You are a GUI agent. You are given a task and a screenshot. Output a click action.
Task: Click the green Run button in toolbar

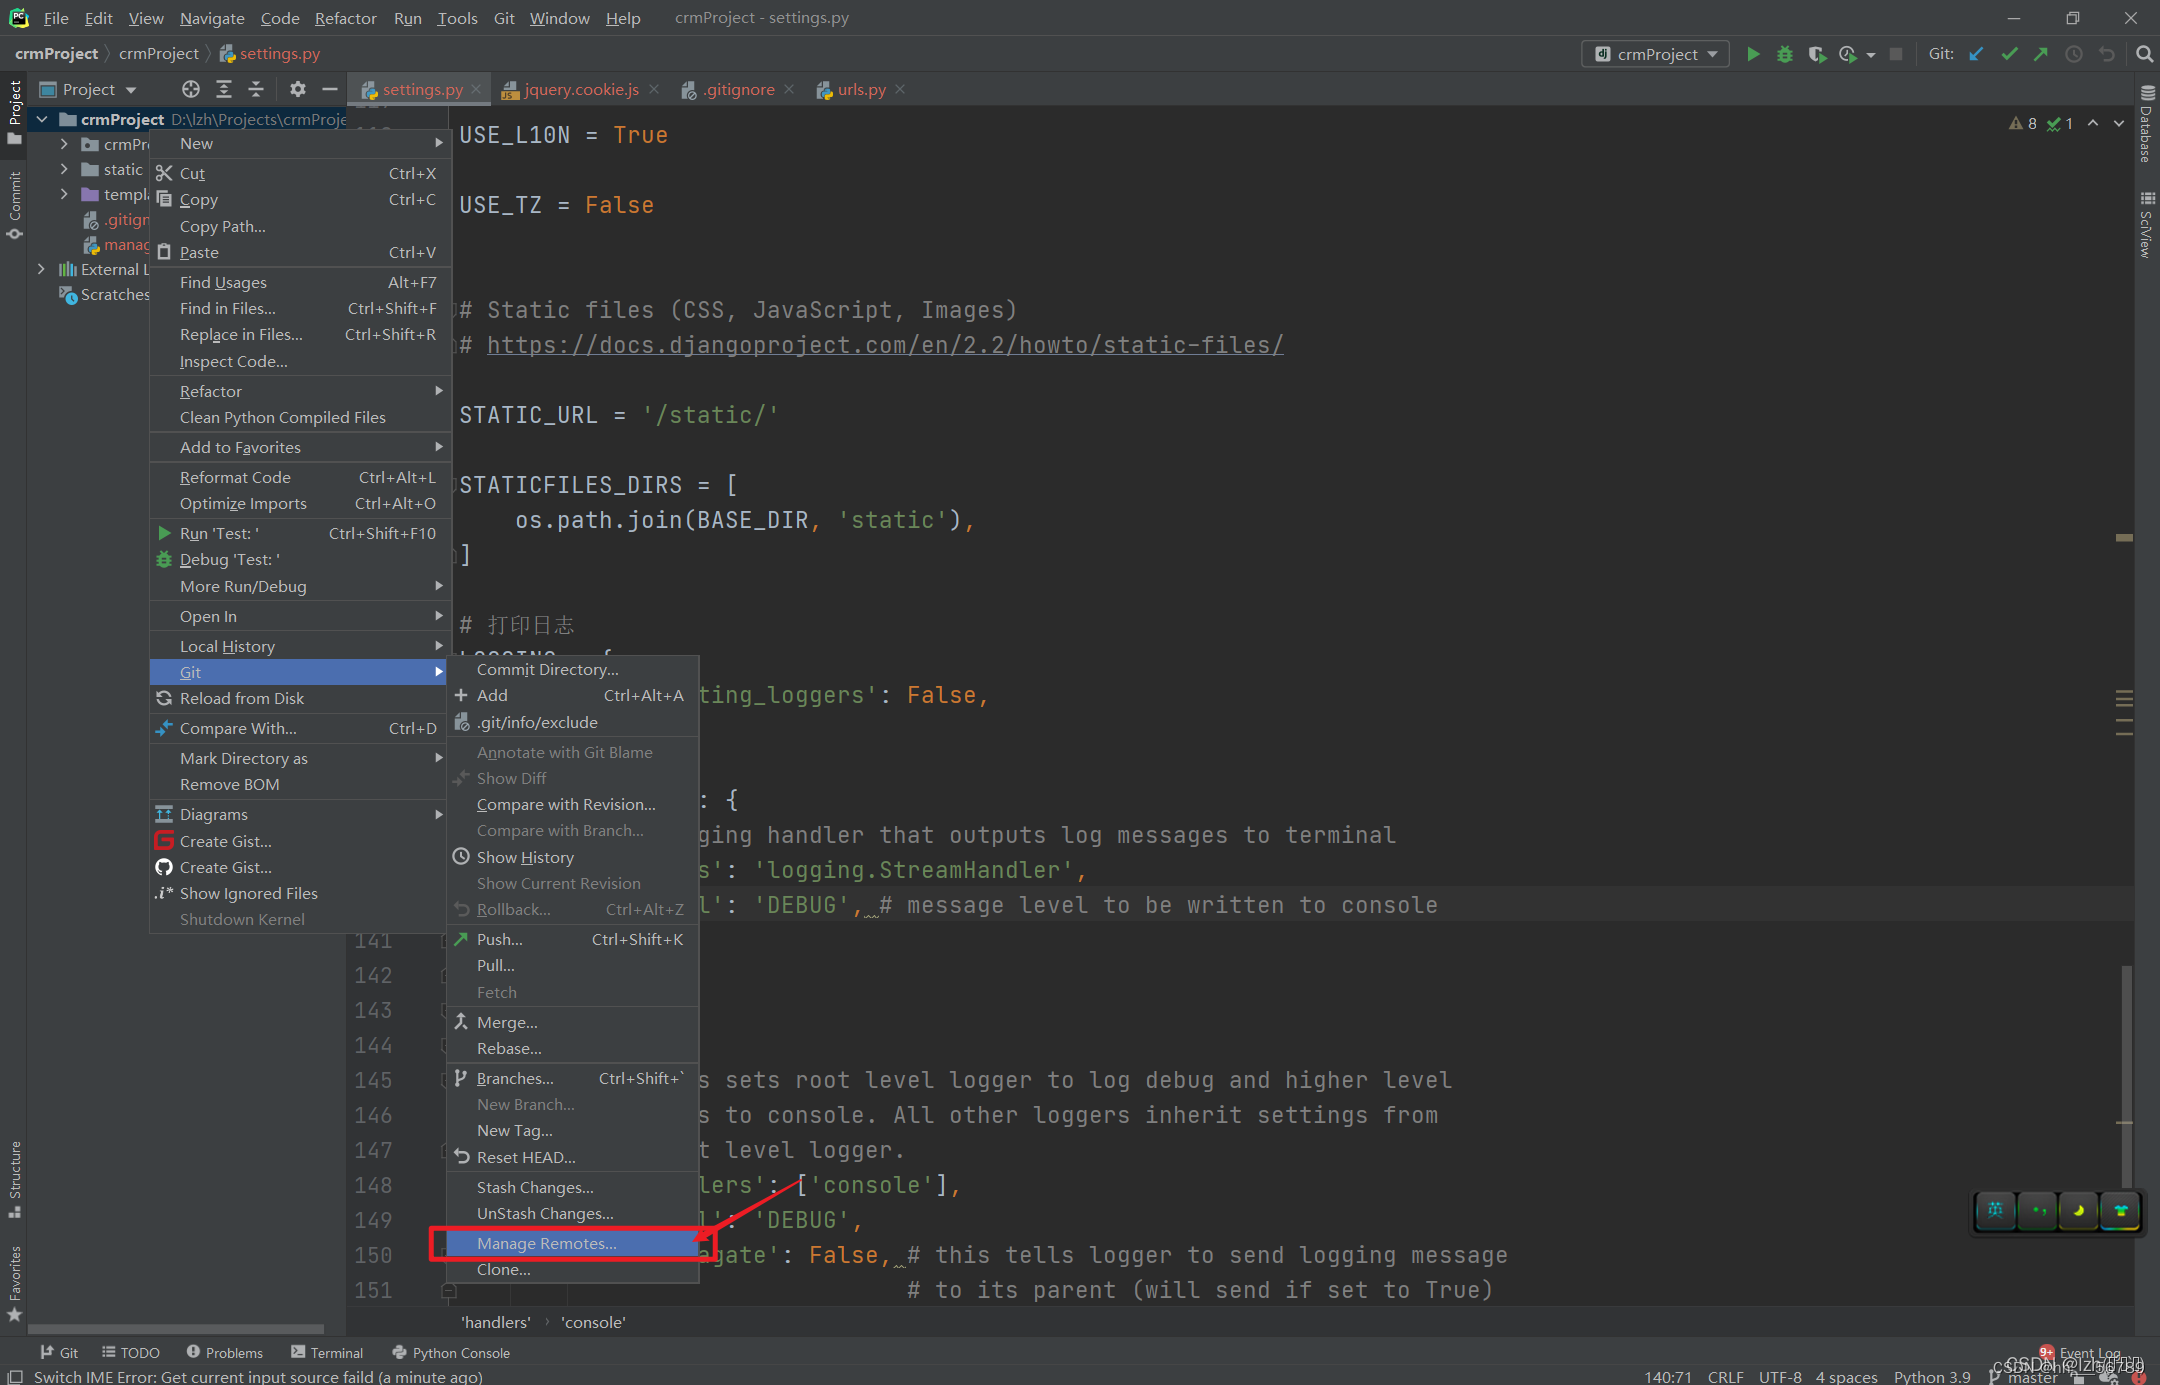[1753, 54]
